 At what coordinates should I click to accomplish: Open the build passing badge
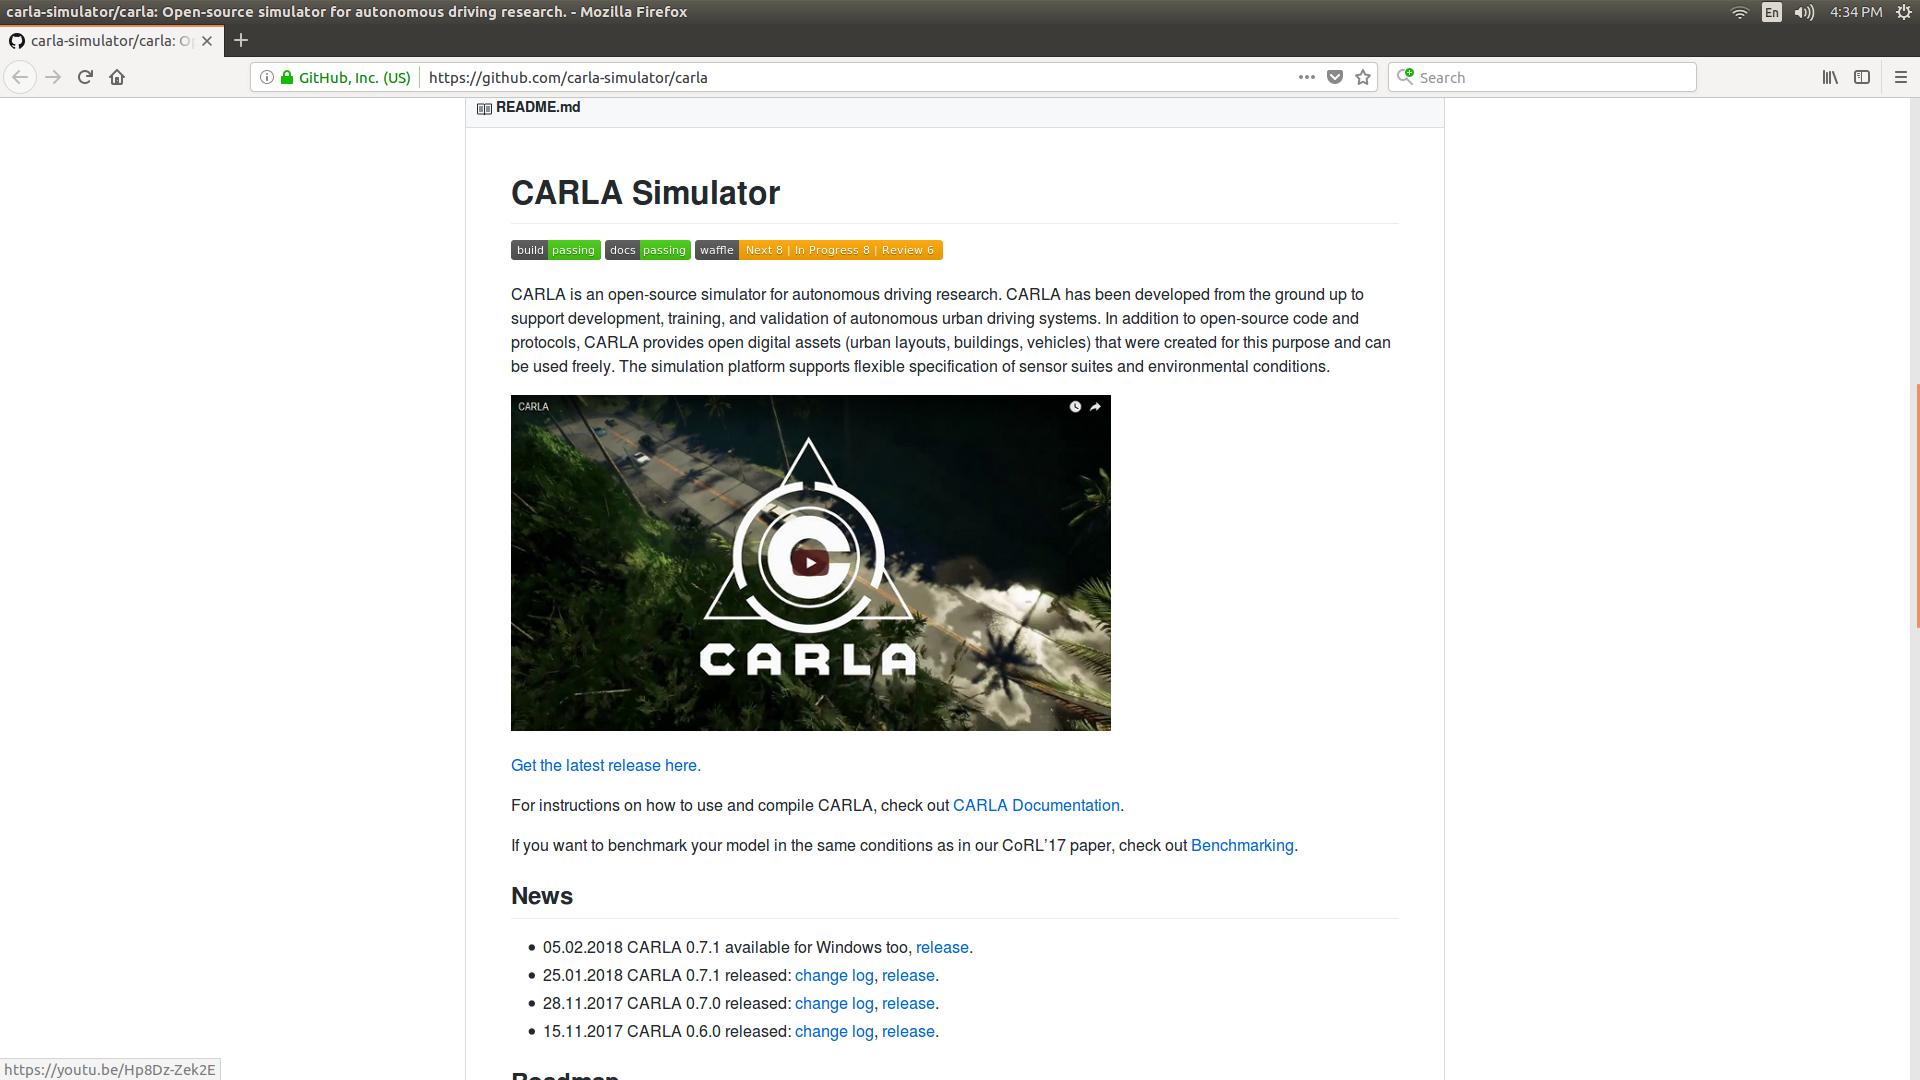(x=556, y=250)
